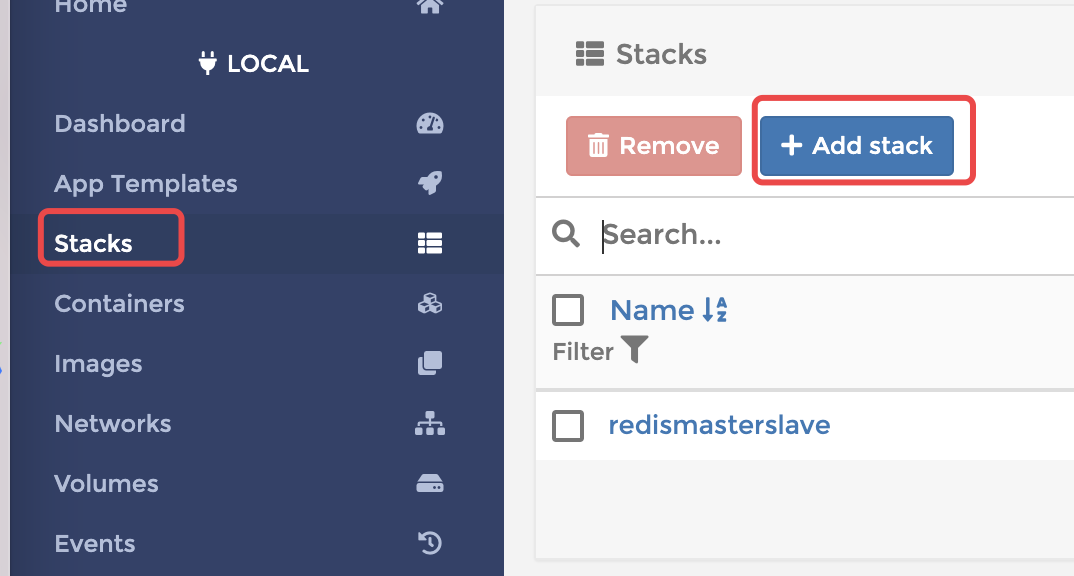Click the App Templates rocket icon
This screenshot has height=576, width=1074.
click(429, 184)
